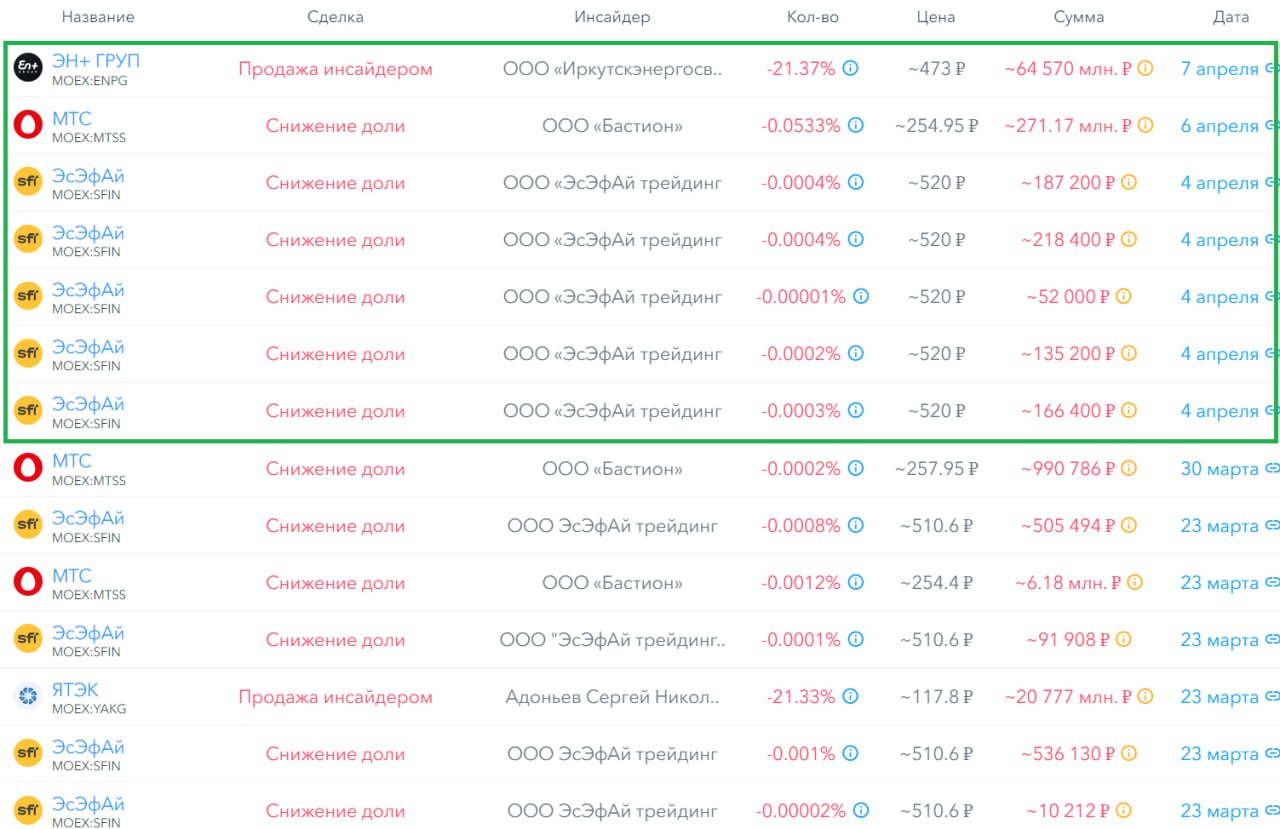Click coin icon beside ~20 777 млн. ₽
1280x829 pixels.
pos(1145,697)
